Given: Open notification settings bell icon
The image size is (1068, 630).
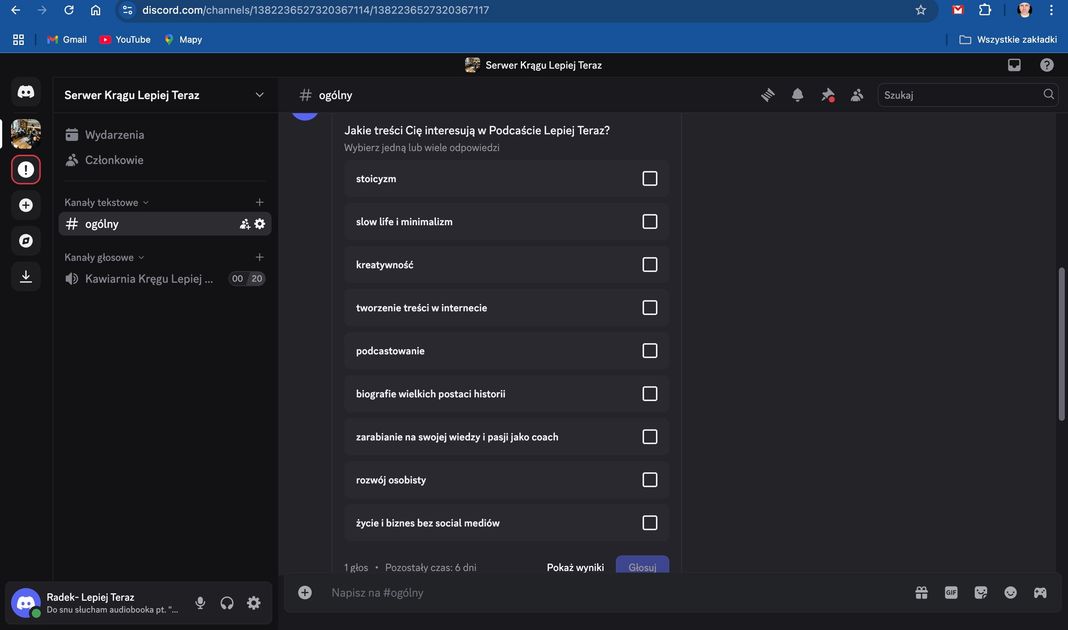Looking at the screenshot, I should point(798,95).
